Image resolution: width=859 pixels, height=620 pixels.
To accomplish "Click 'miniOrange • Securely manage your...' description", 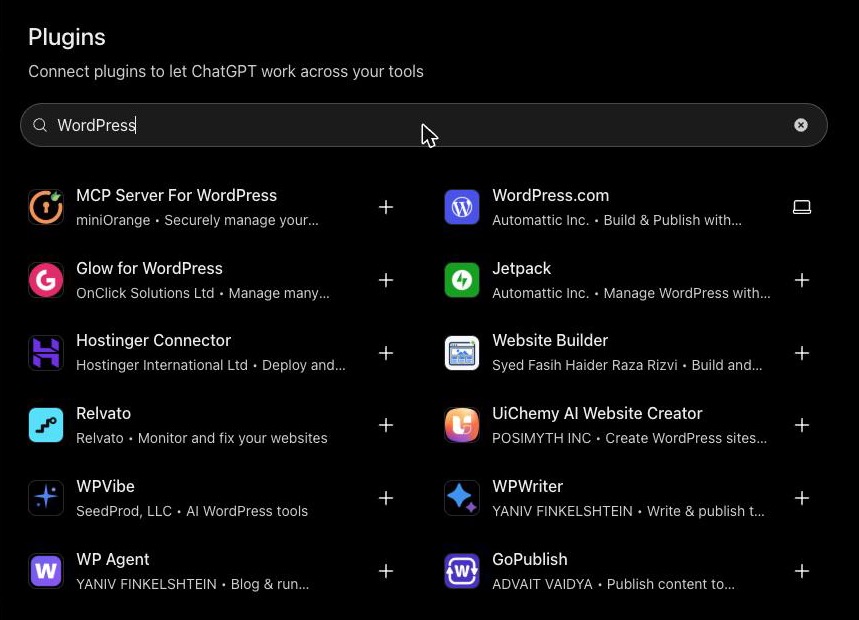I will coord(197,220).
